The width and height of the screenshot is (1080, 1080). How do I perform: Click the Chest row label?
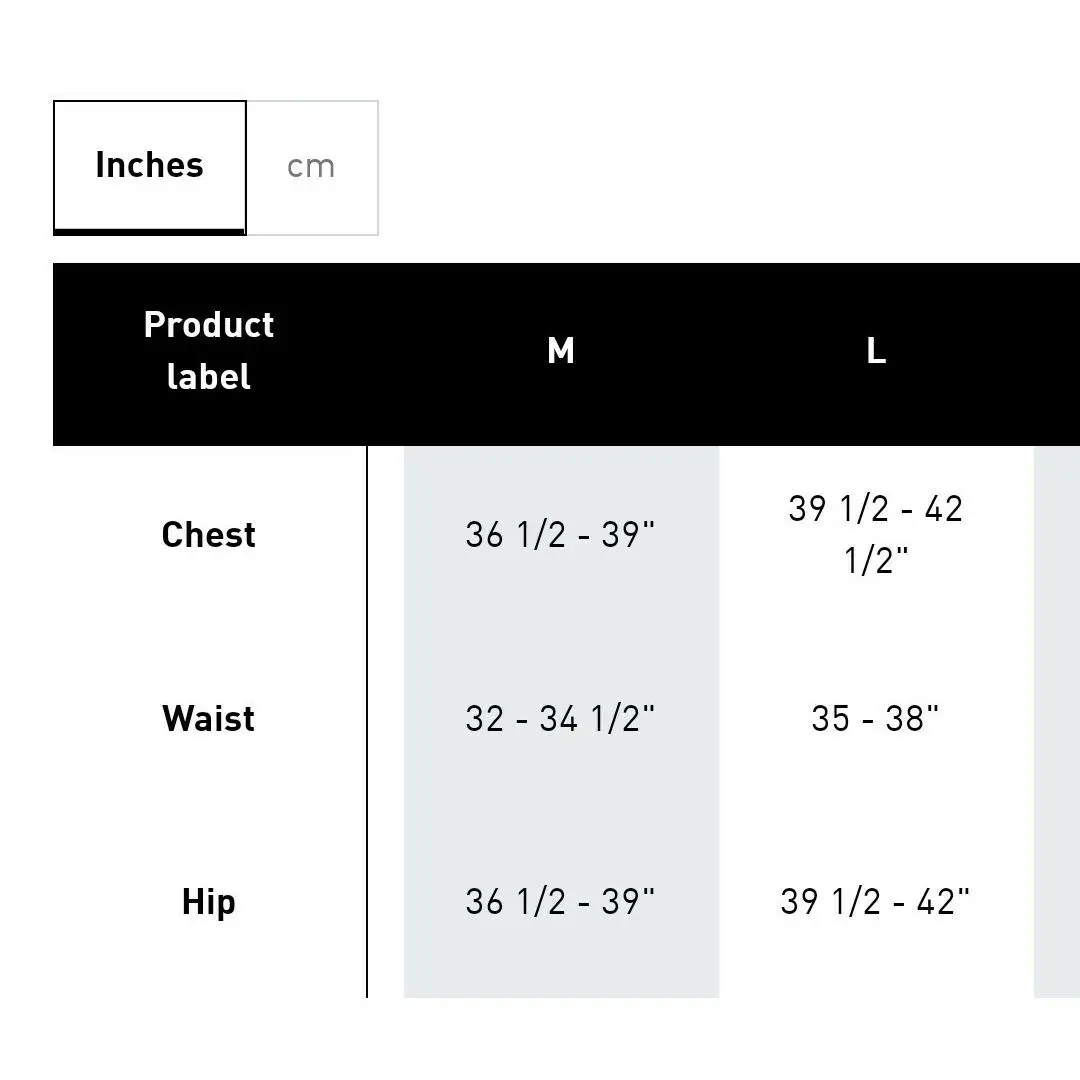click(x=209, y=534)
